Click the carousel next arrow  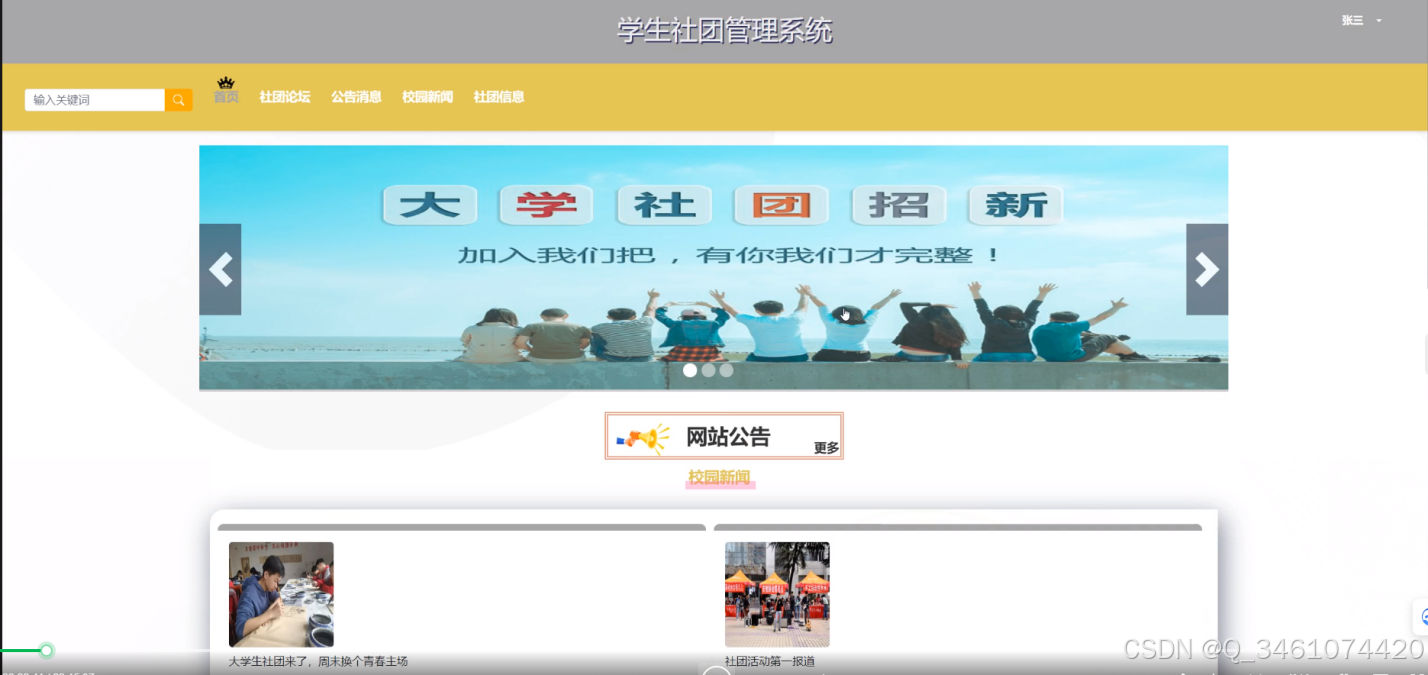pyautogui.click(x=1207, y=269)
